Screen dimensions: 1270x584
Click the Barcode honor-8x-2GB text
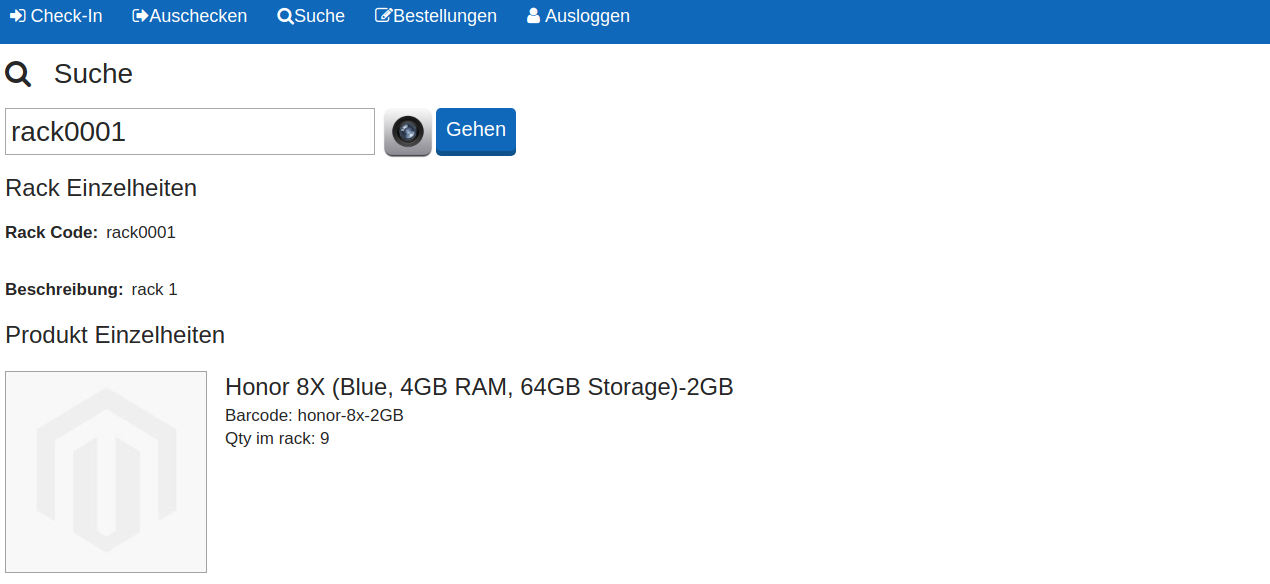314,415
